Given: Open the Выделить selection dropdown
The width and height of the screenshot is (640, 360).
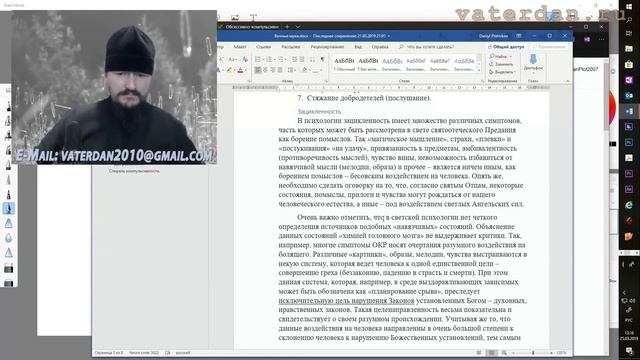Looking at the screenshot, I should point(502,72).
